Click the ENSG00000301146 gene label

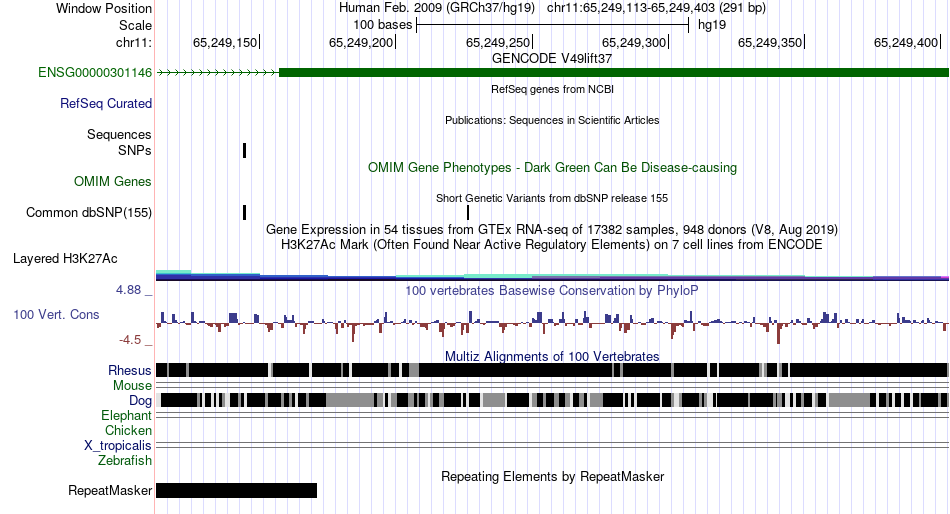(95, 73)
